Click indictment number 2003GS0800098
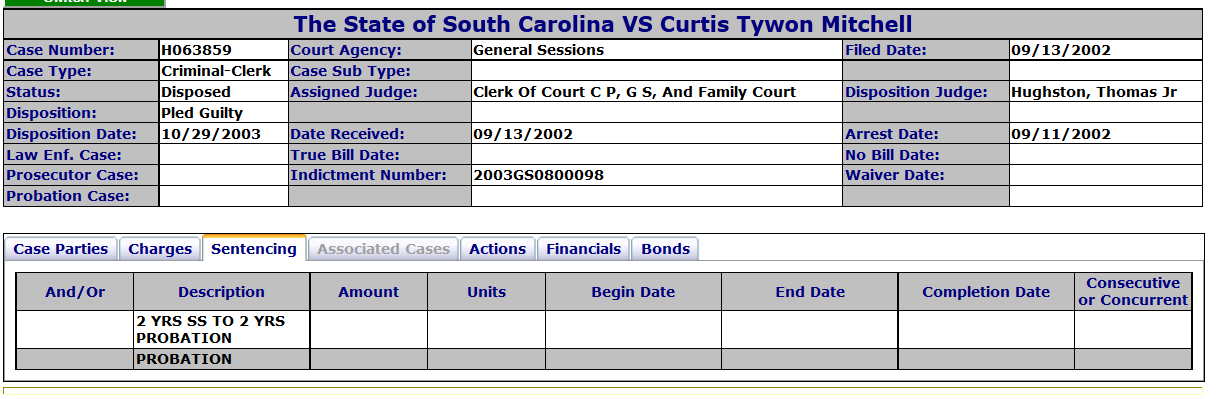1216x399 pixels. pyautogui.click(x=538, y=175)
